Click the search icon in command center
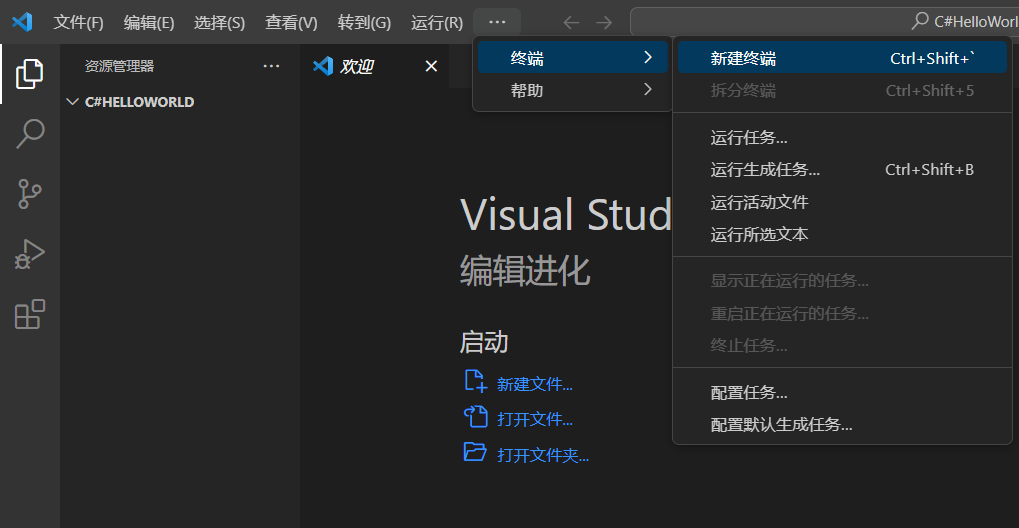Image resolution: width=1019 pixels, height=528 pixels. click(920, 21)
